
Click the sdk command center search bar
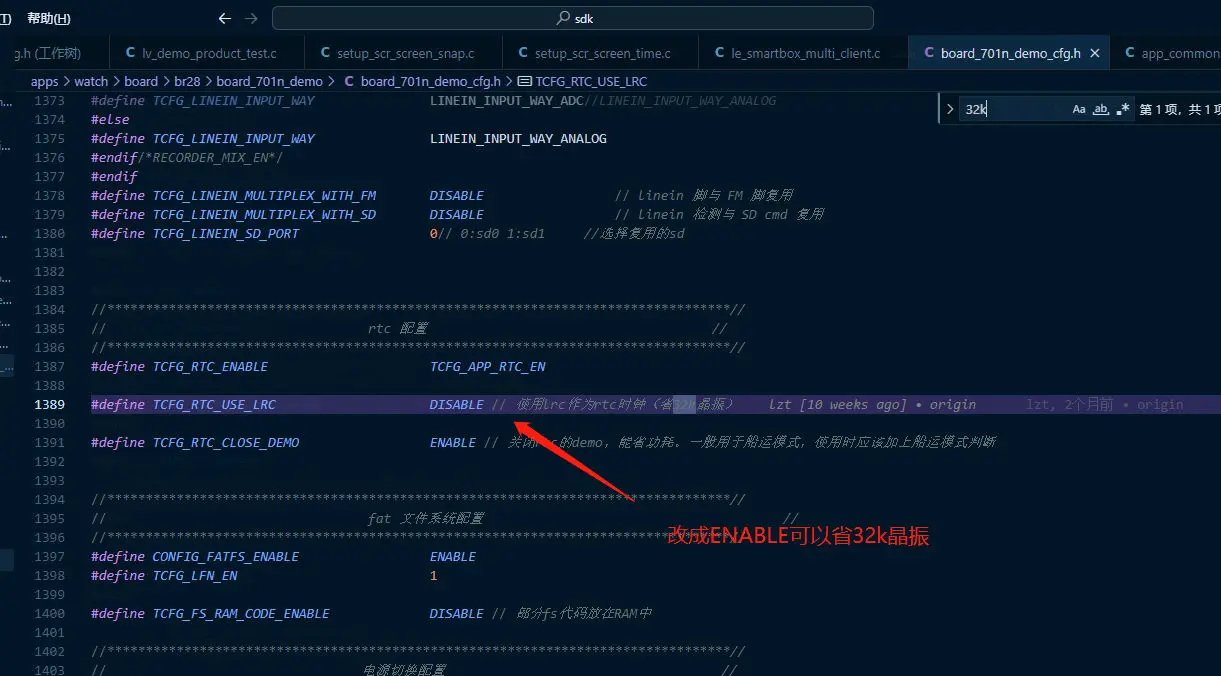point(573,18)
